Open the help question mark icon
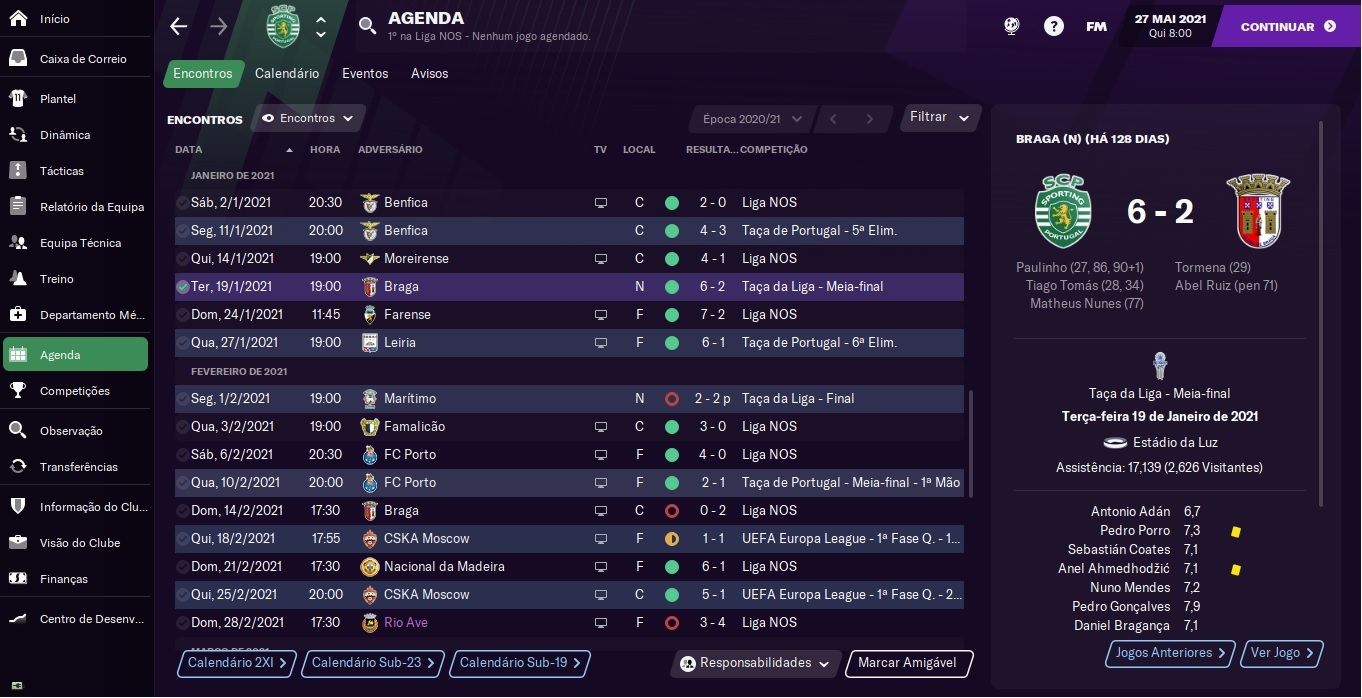The image size is (1362, 698). click(x=1054, y=27)
